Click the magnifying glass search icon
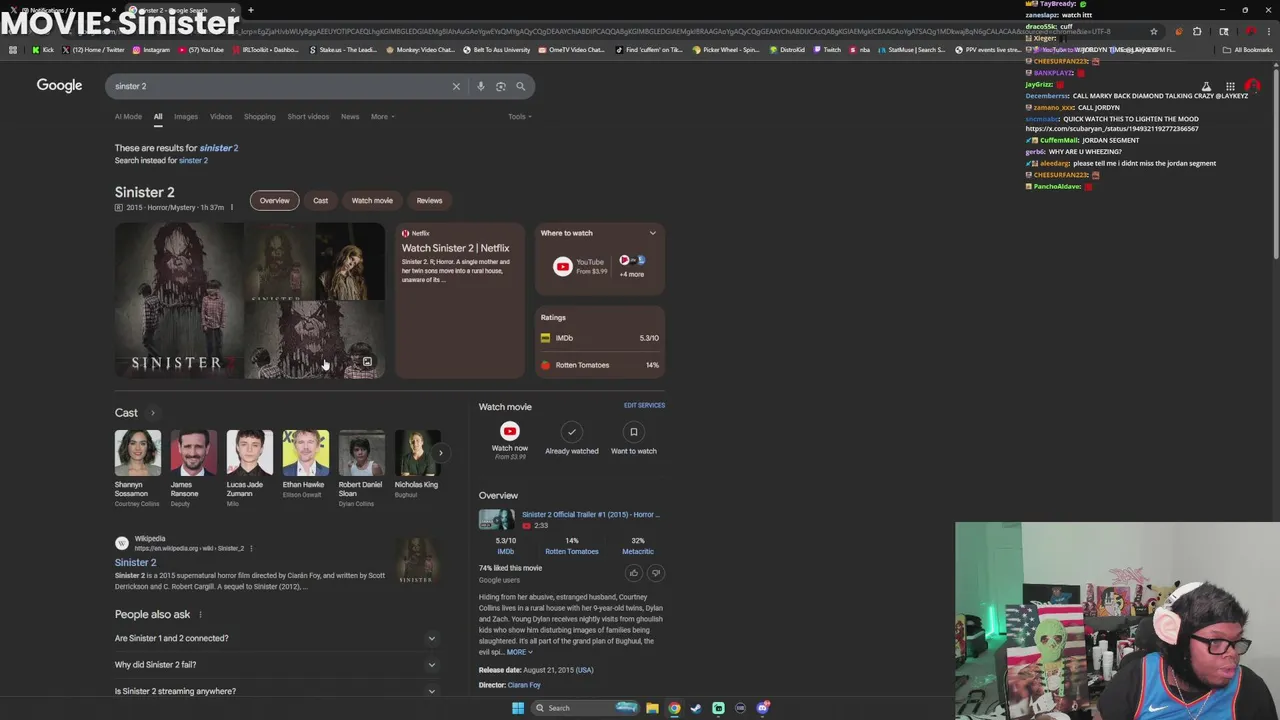 [521, 86]
